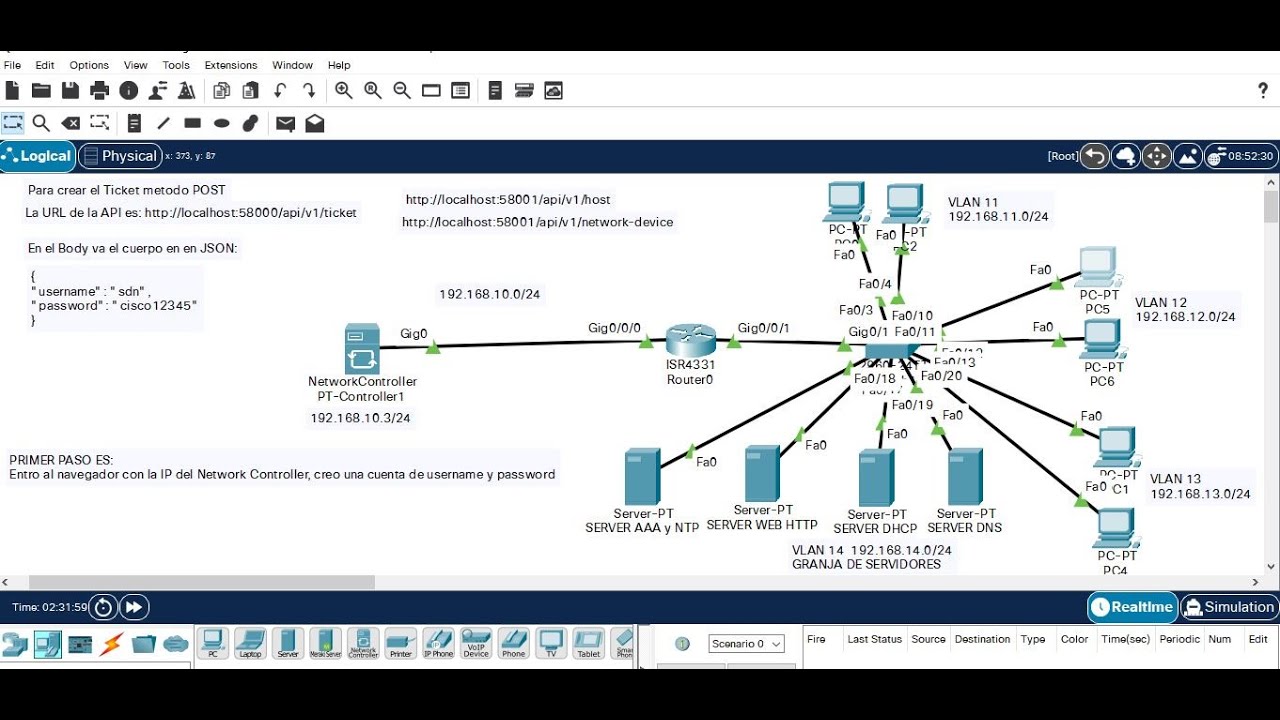Create new cluster cloud icon
Screen dimensions: 1280x720
(x=1126, y=156)
